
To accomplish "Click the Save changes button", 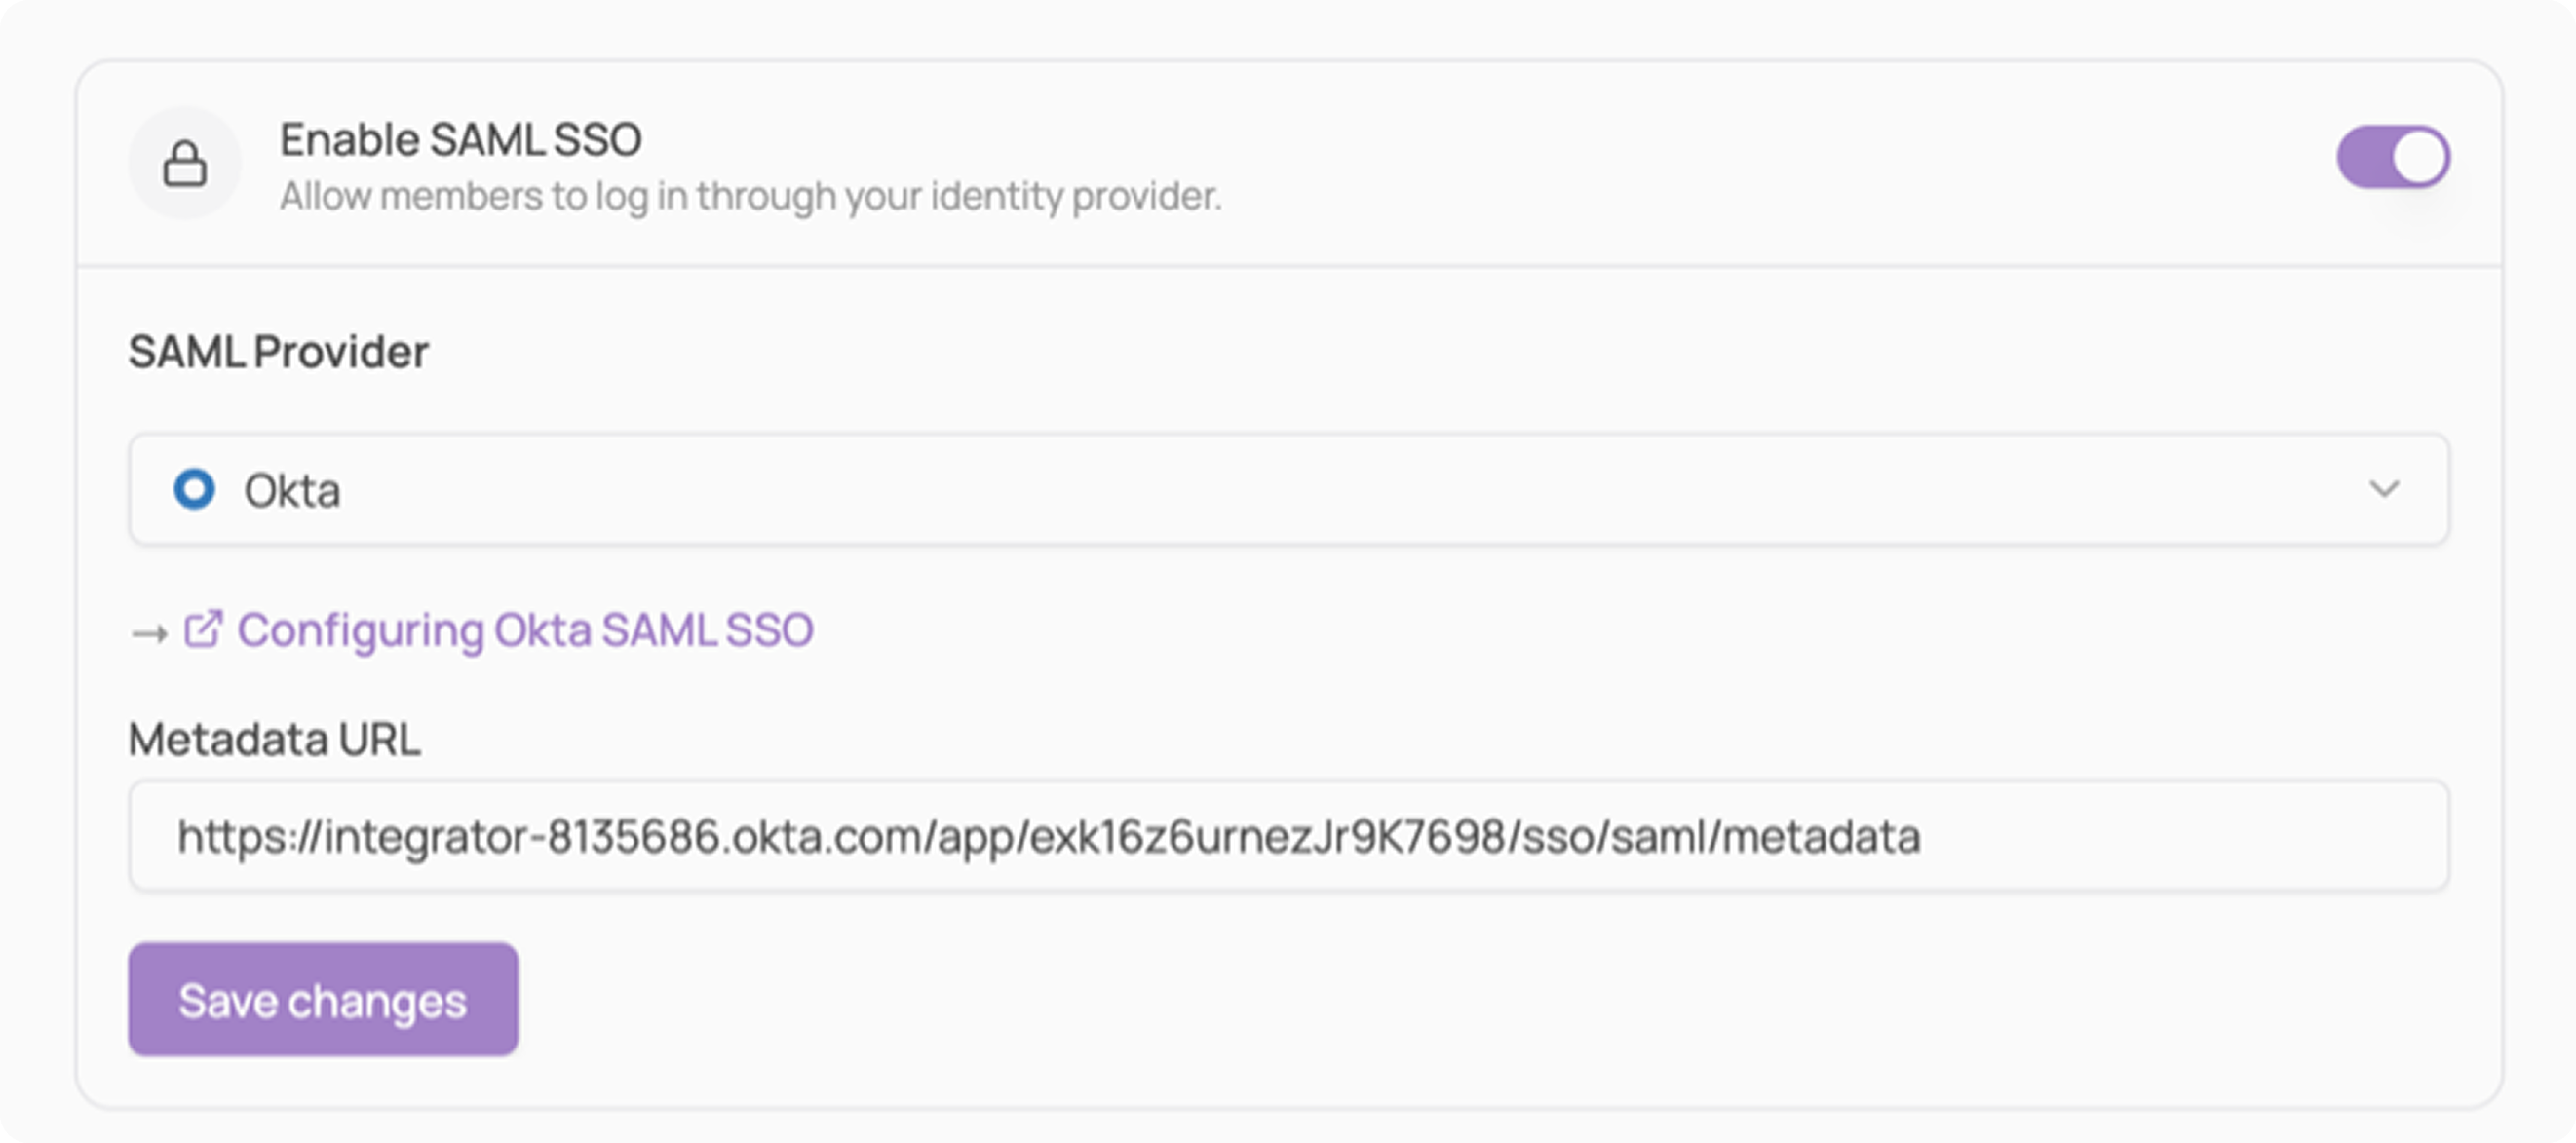I will coord(323,999).
